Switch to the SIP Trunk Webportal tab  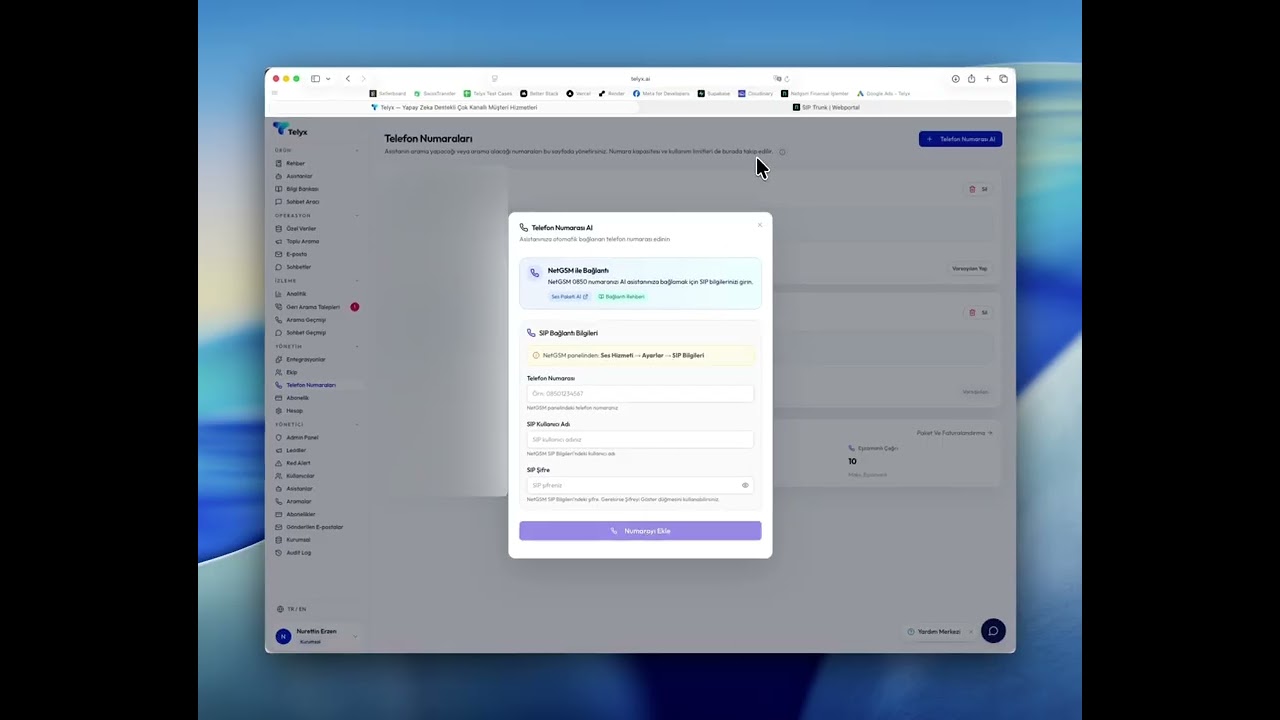click(826, 107)
